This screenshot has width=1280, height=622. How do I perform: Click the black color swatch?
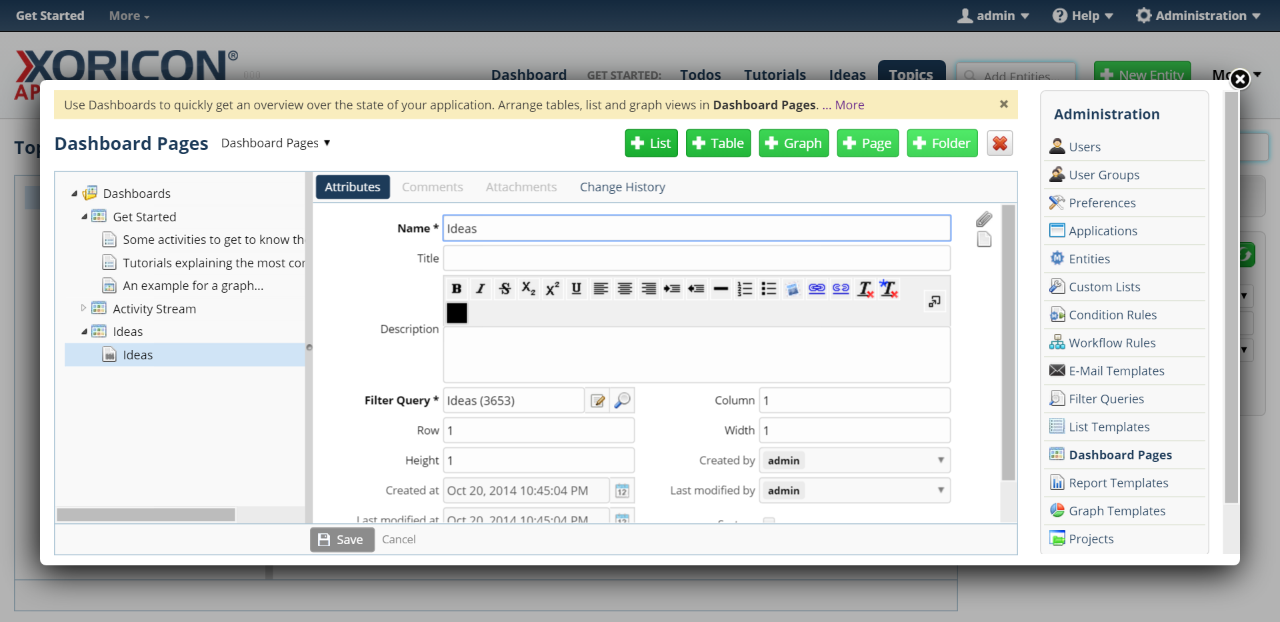457,314
